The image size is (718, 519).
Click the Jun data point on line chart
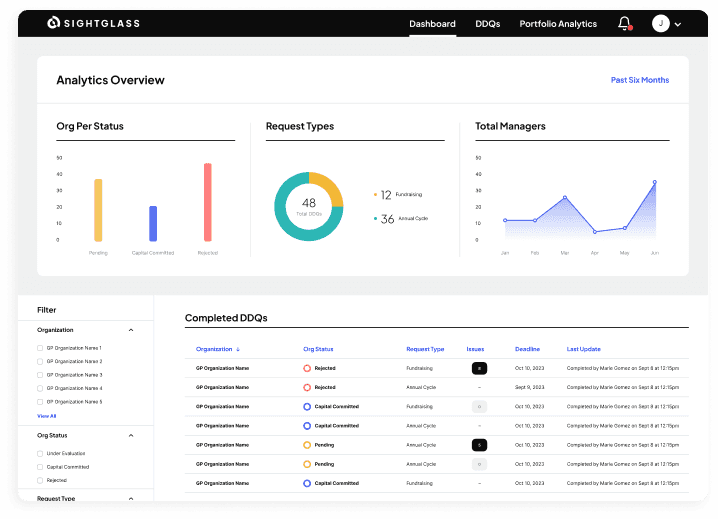pyautogui.click(x=654, y=182)
